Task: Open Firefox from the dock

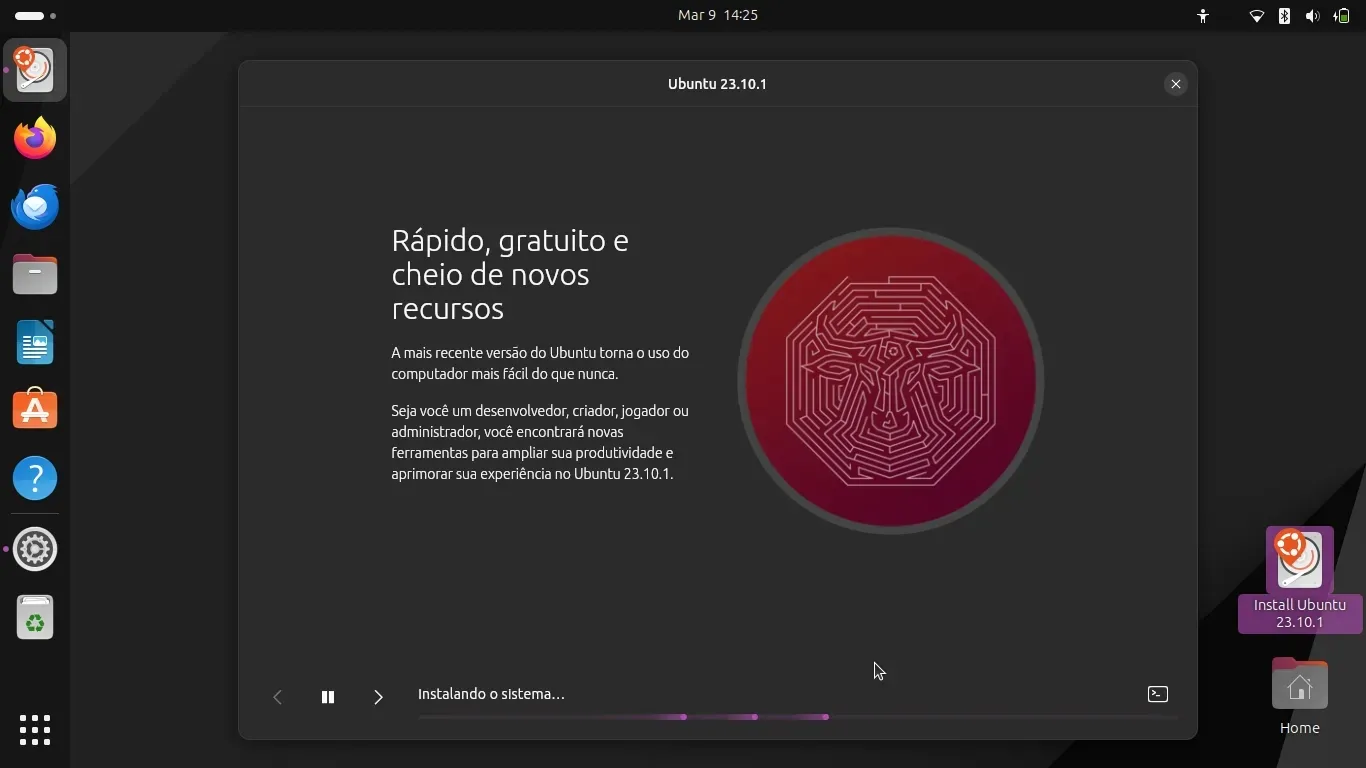Action: coord(35,138)
